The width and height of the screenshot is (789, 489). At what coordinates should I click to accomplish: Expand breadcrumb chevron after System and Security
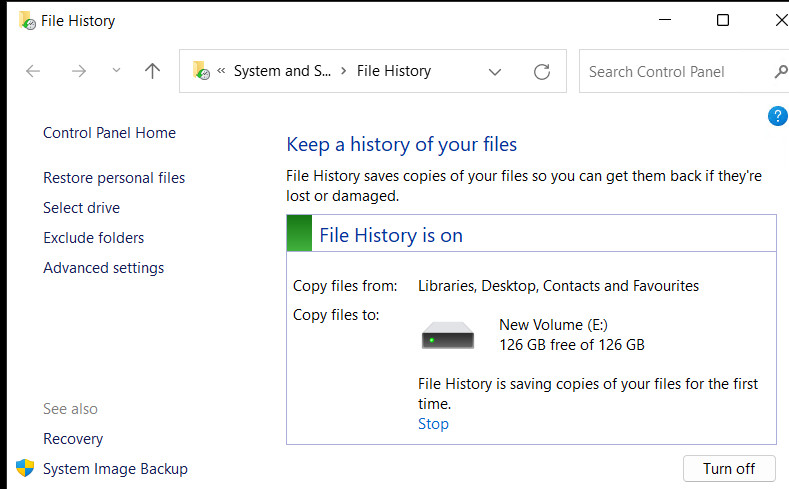pyautogui.click(x=343, y=71)
